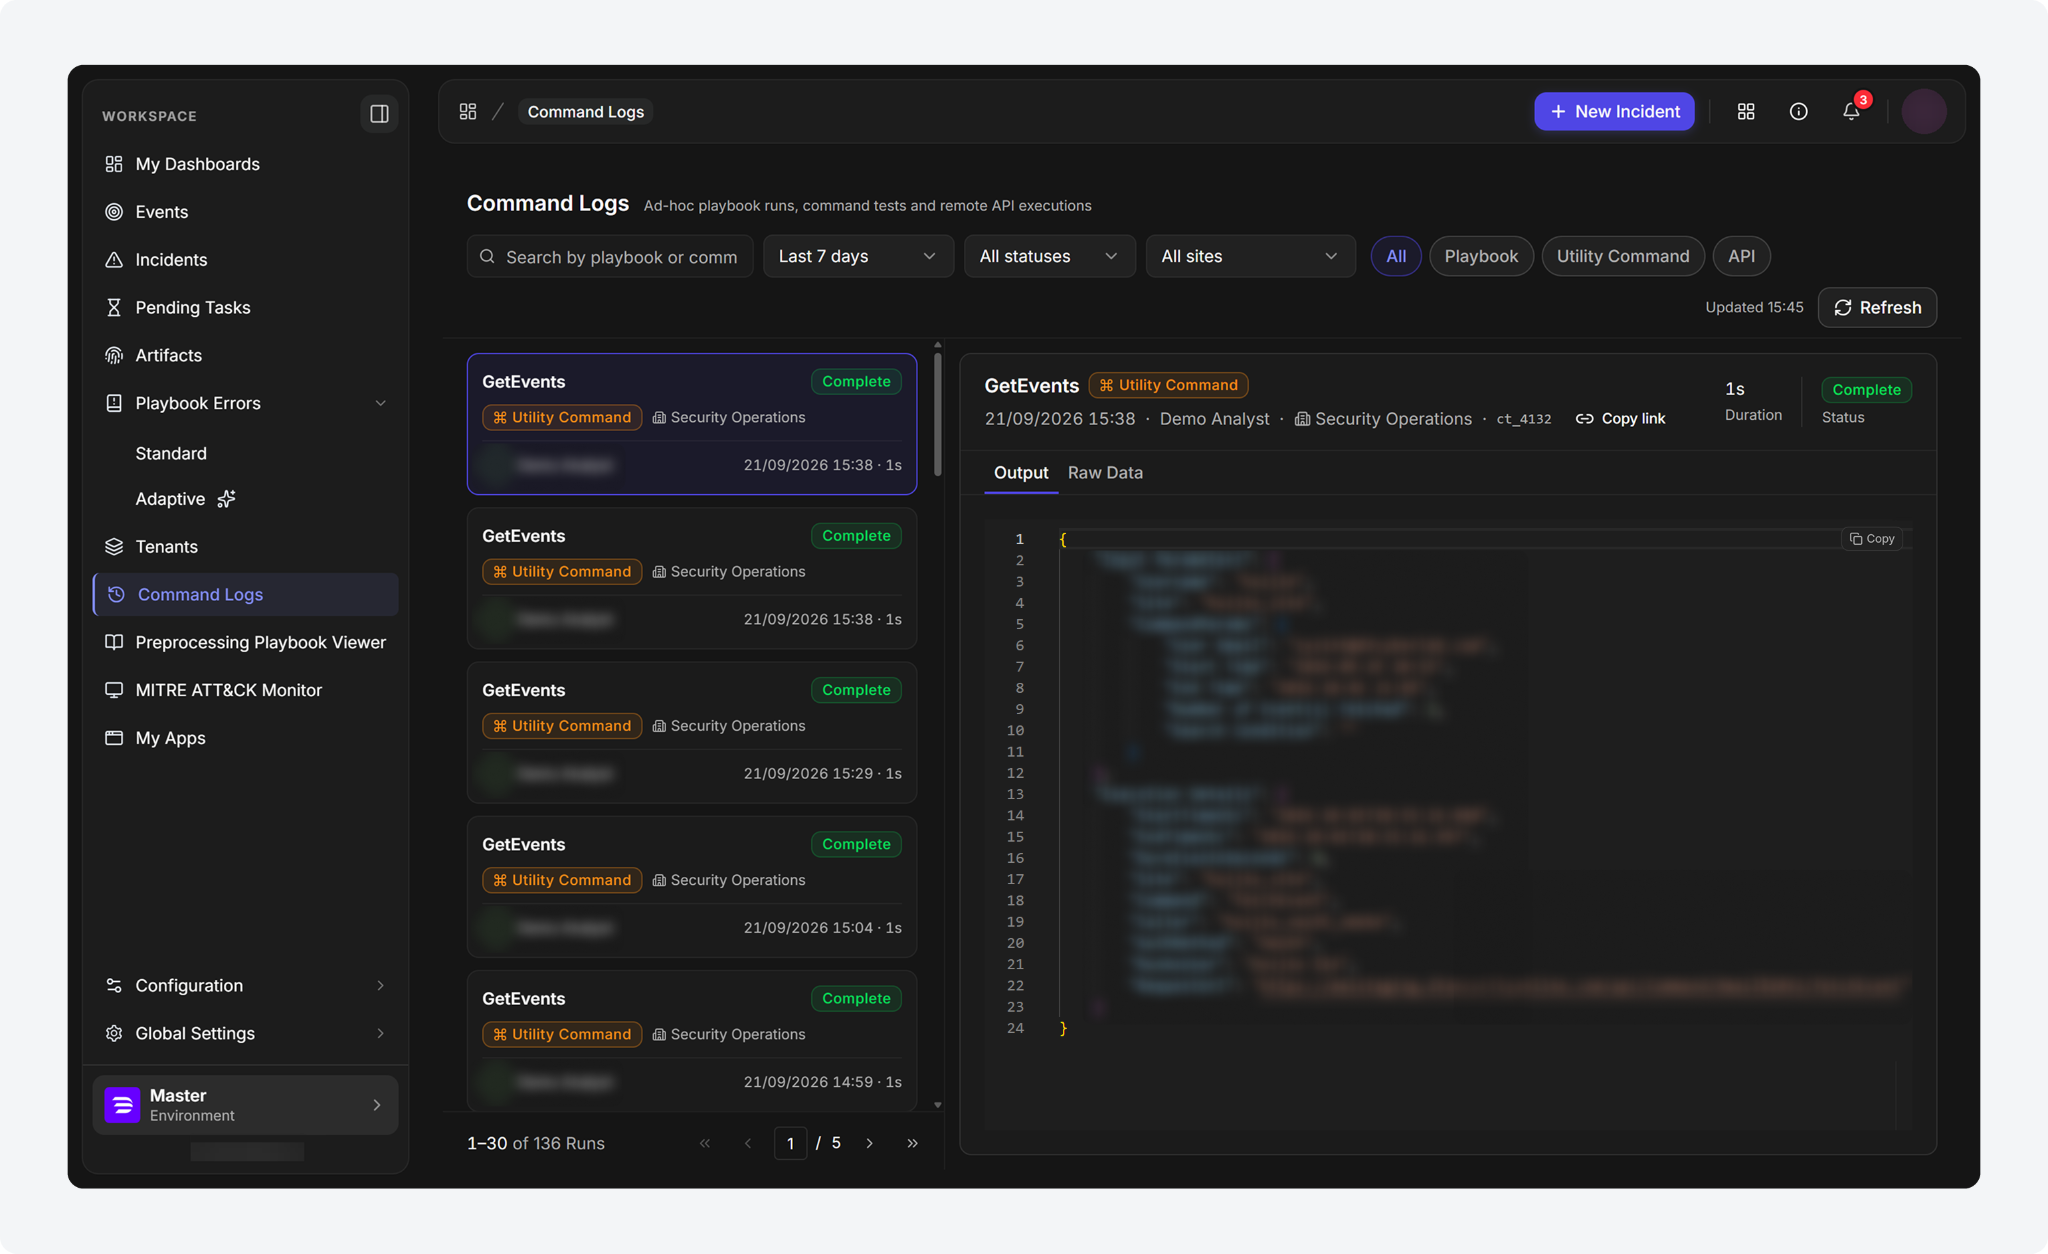
Task: Open notifications bell with 3 badge
Action: tap(1852, 110)
